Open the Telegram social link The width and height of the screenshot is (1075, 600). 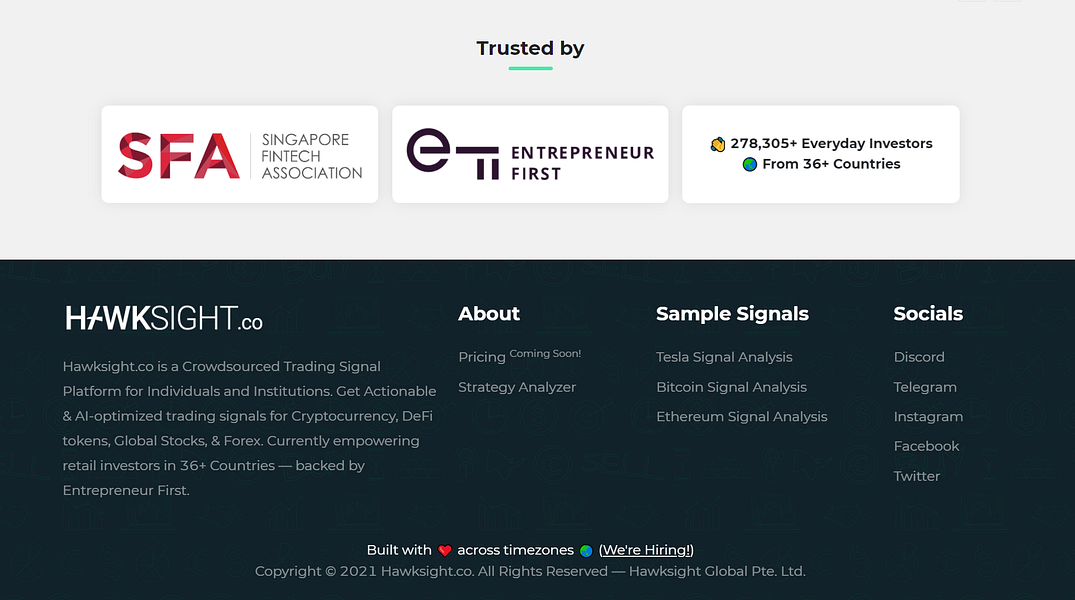point(925,387)
